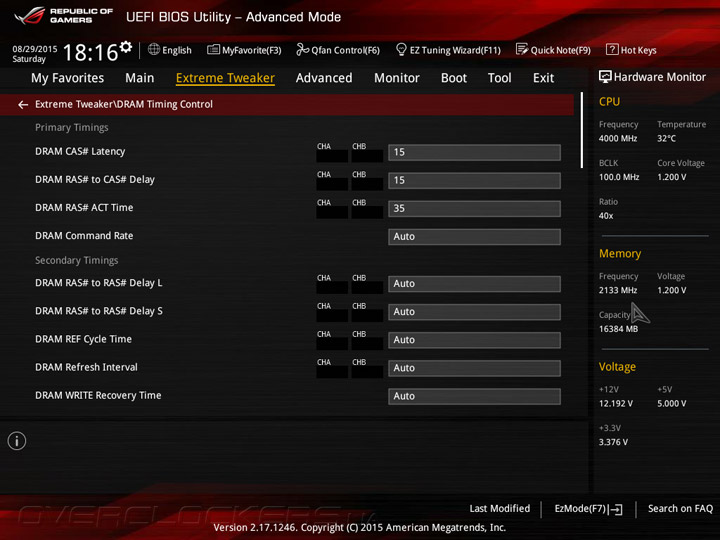
Task: Click Search on FAQ
Action: point(680,508)
